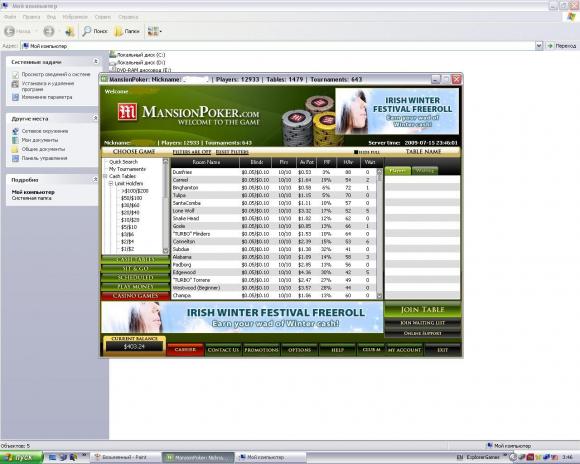The width and height of the screenshot is (580, 464).
Task: Click the My Account button
Action: (404, 350)
